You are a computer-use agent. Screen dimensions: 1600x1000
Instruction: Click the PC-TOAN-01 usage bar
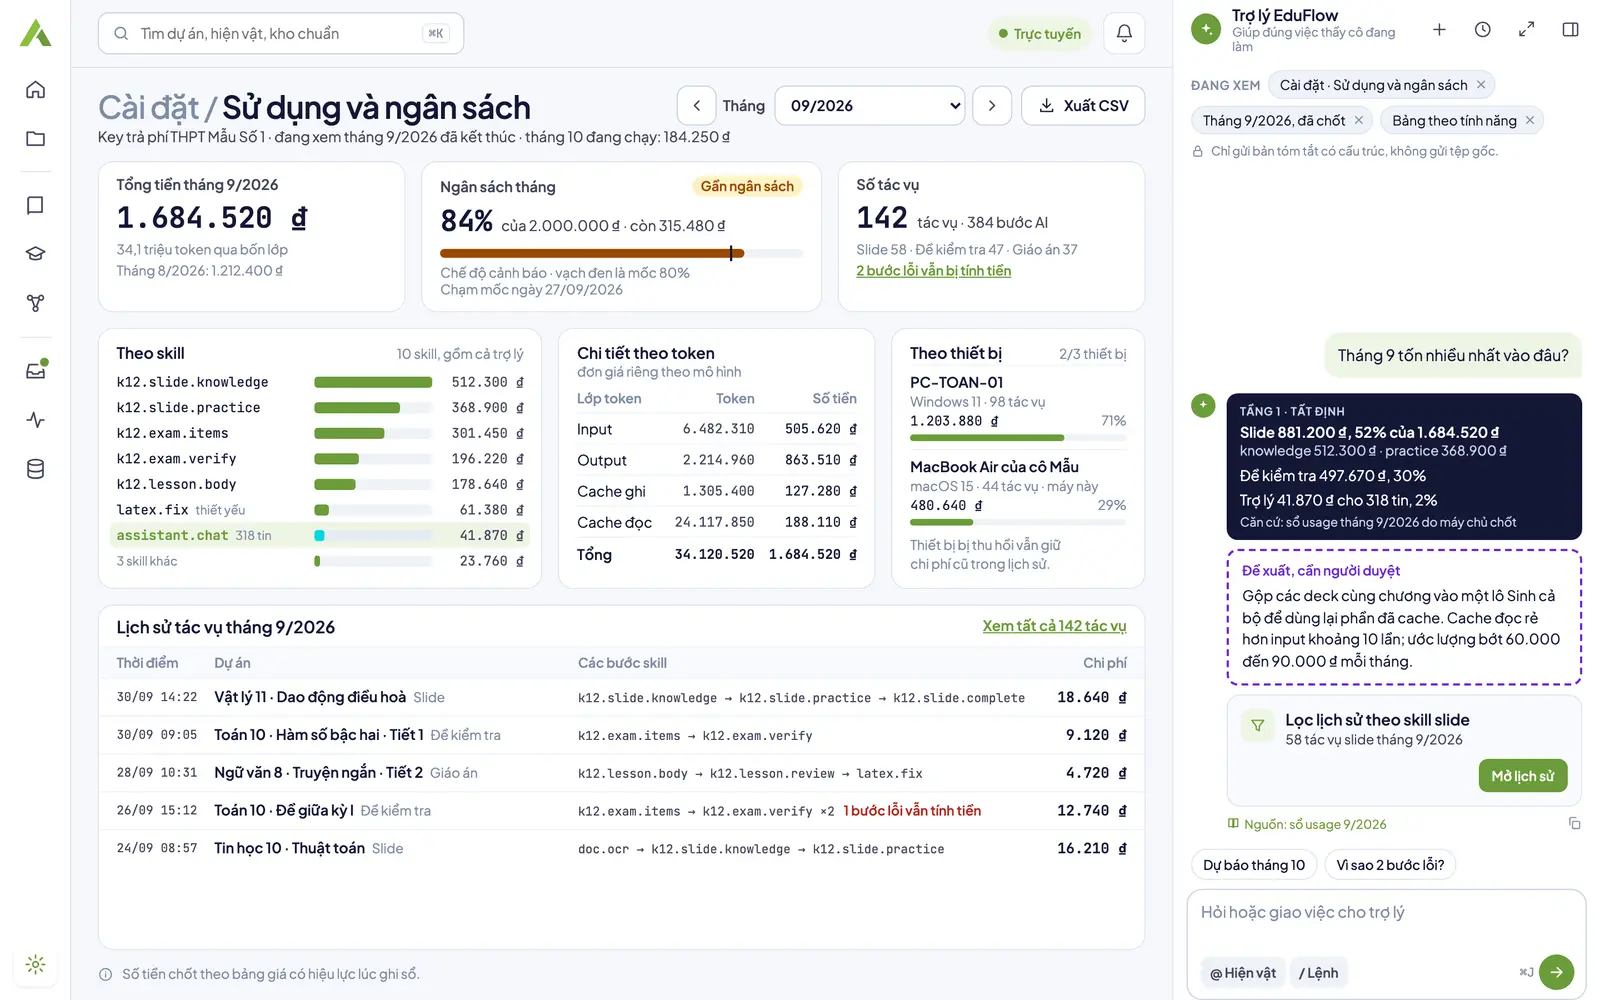pos(1018,438)
